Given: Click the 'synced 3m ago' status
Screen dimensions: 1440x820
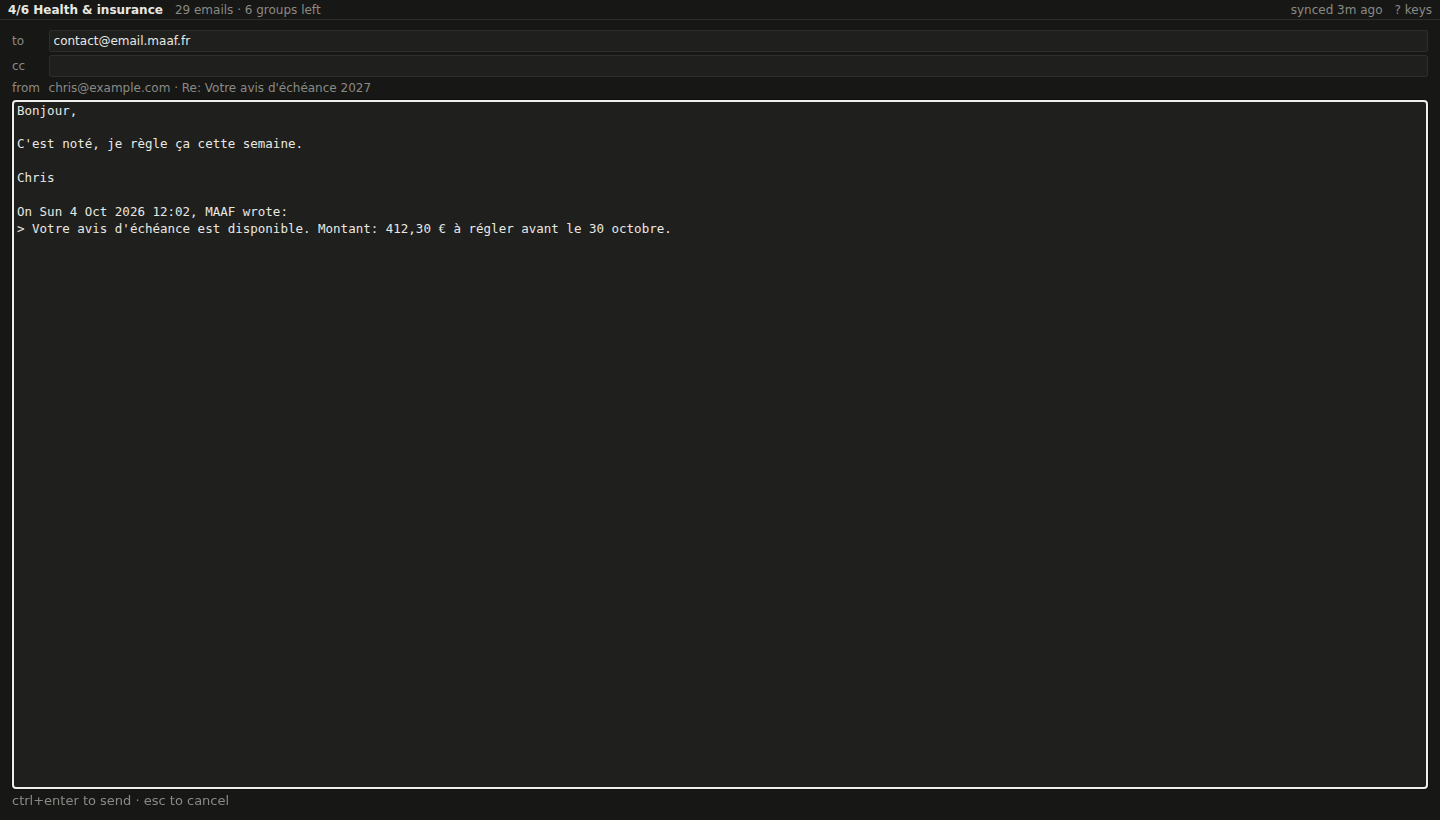Looking at the screenshot, I should (x=1336, y=10).
